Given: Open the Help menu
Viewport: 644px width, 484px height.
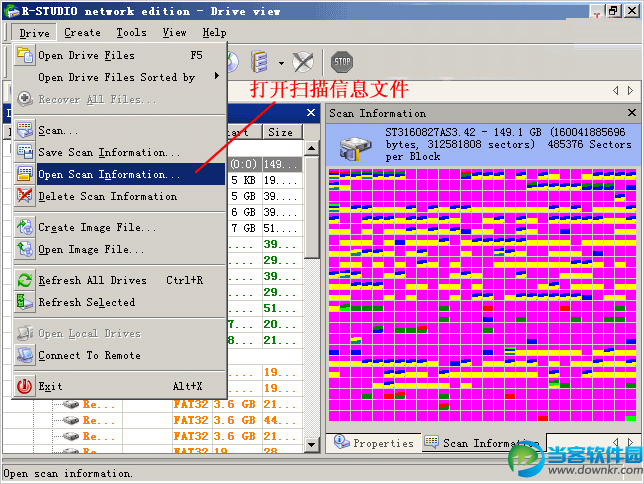Looking at the screenshot, I should pyautogui.click(x=214, y=32).
